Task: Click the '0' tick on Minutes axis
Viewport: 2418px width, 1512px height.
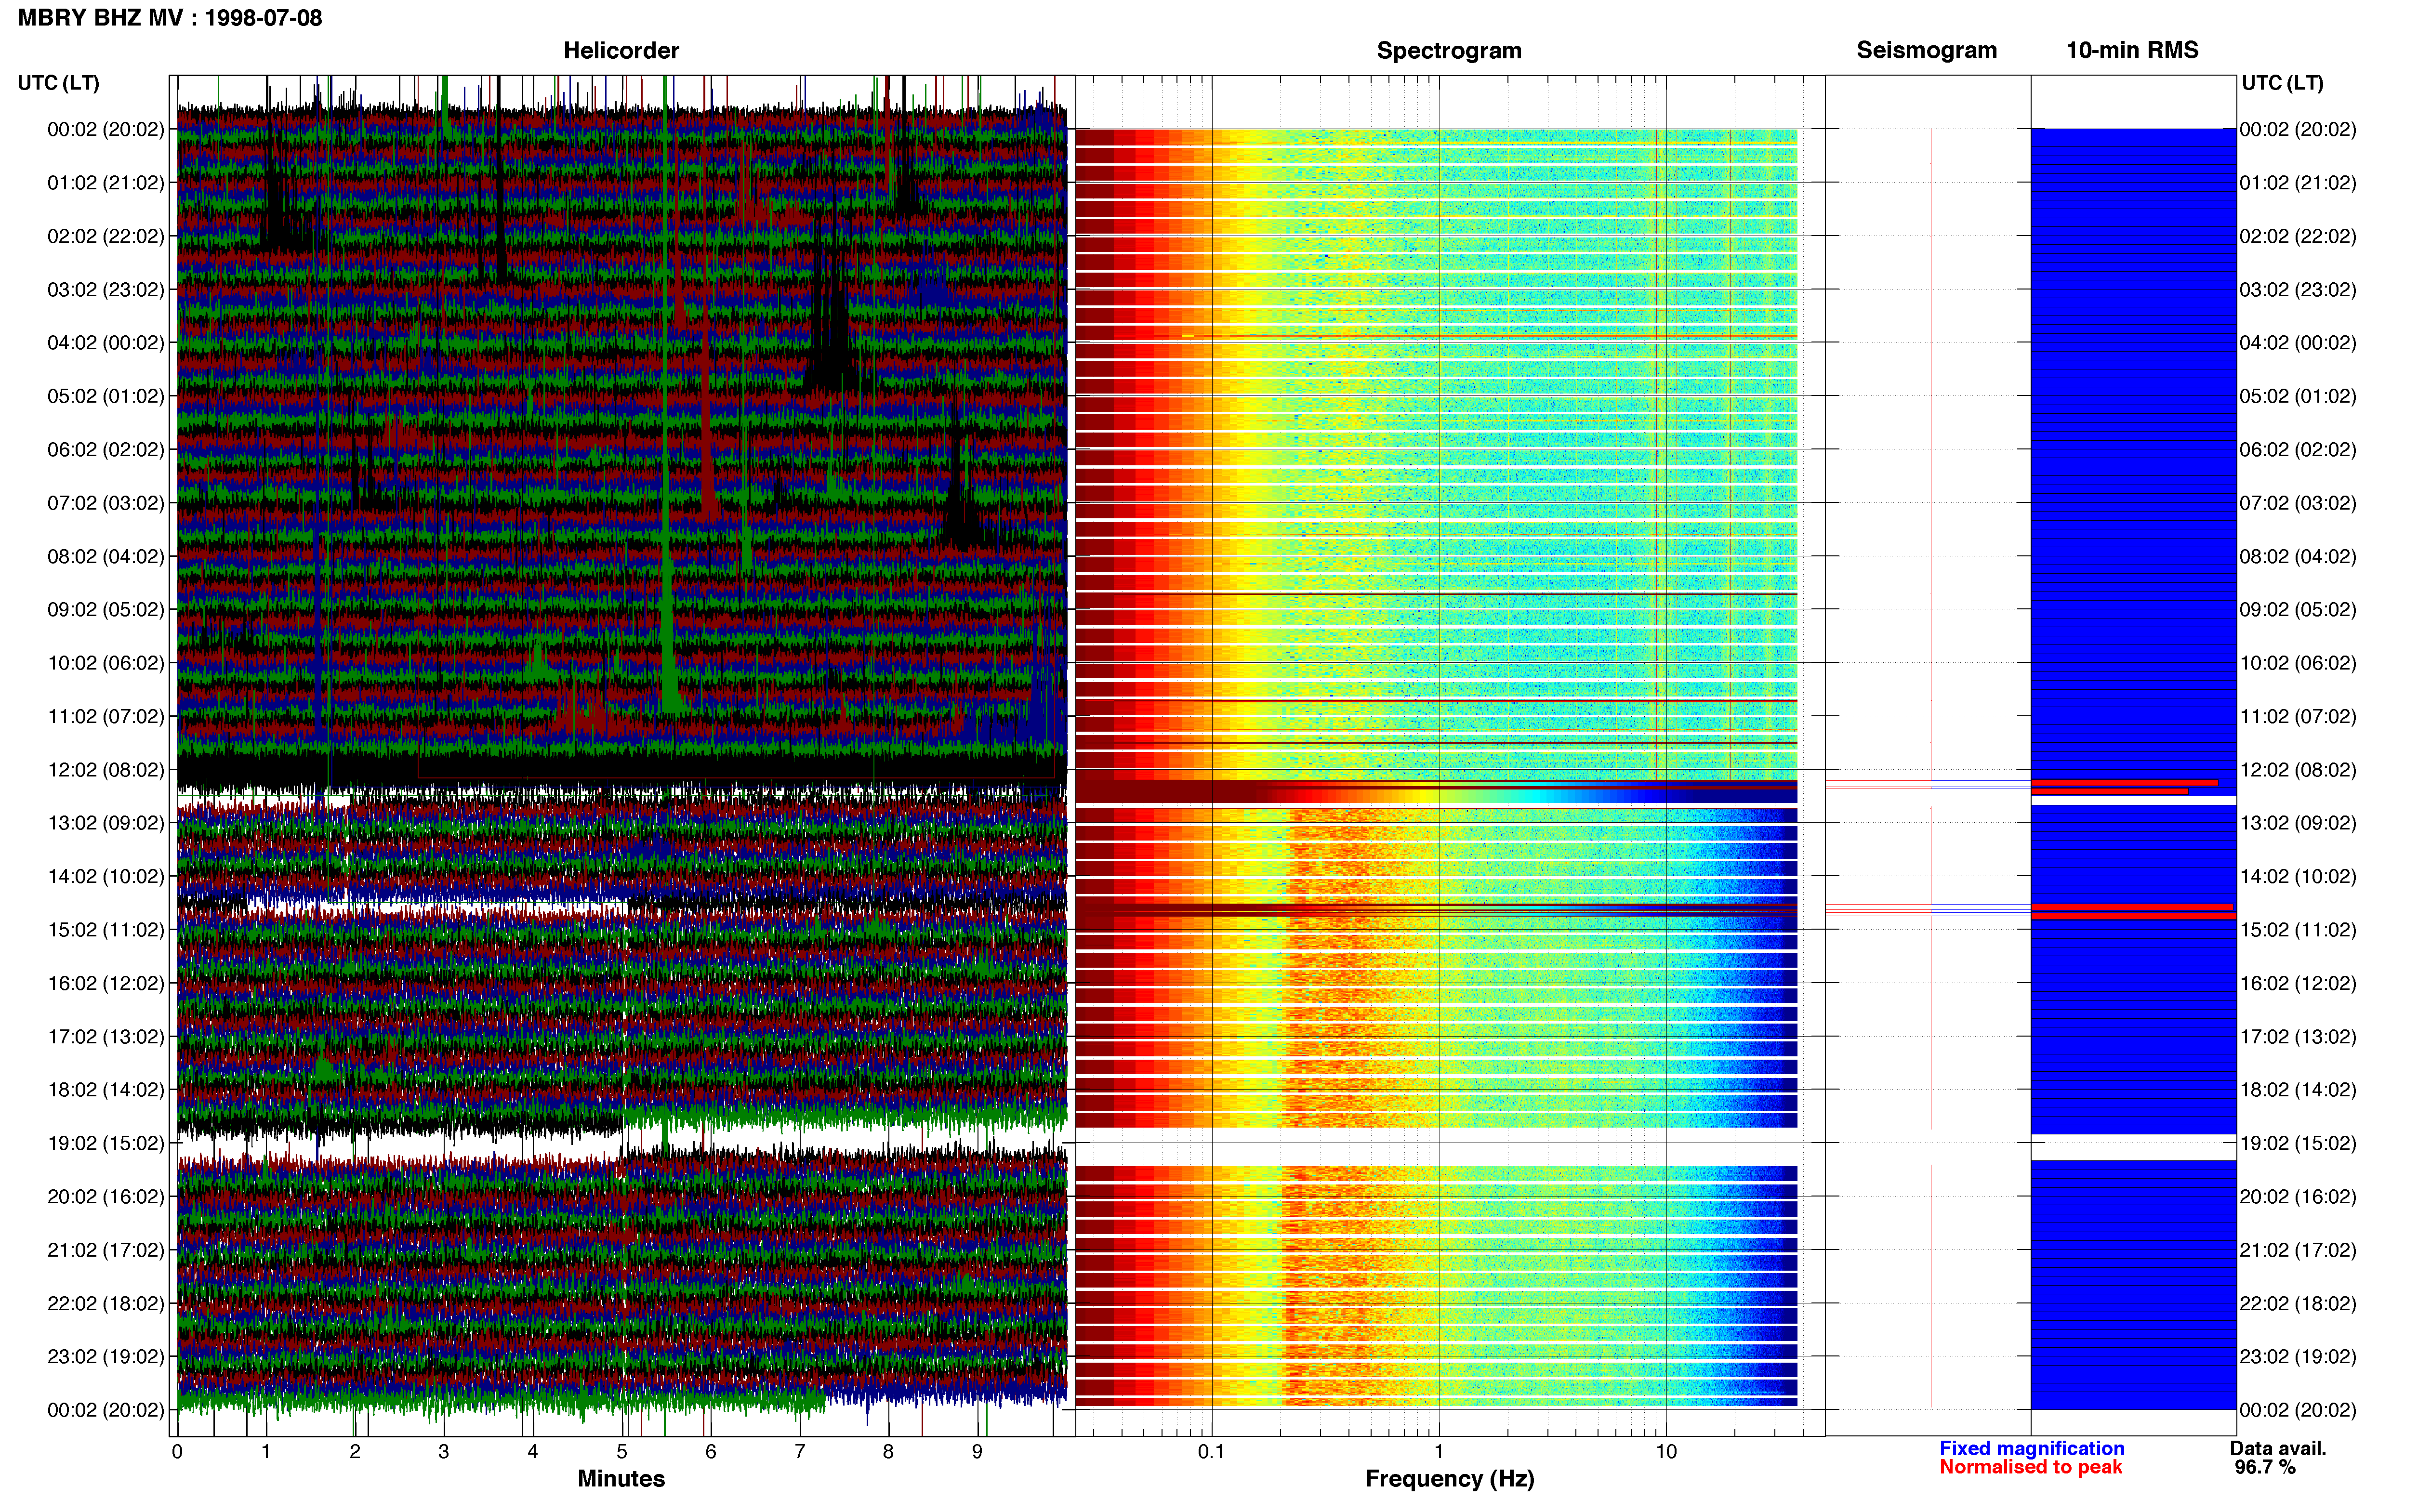Action: (x=177, y=1451)
